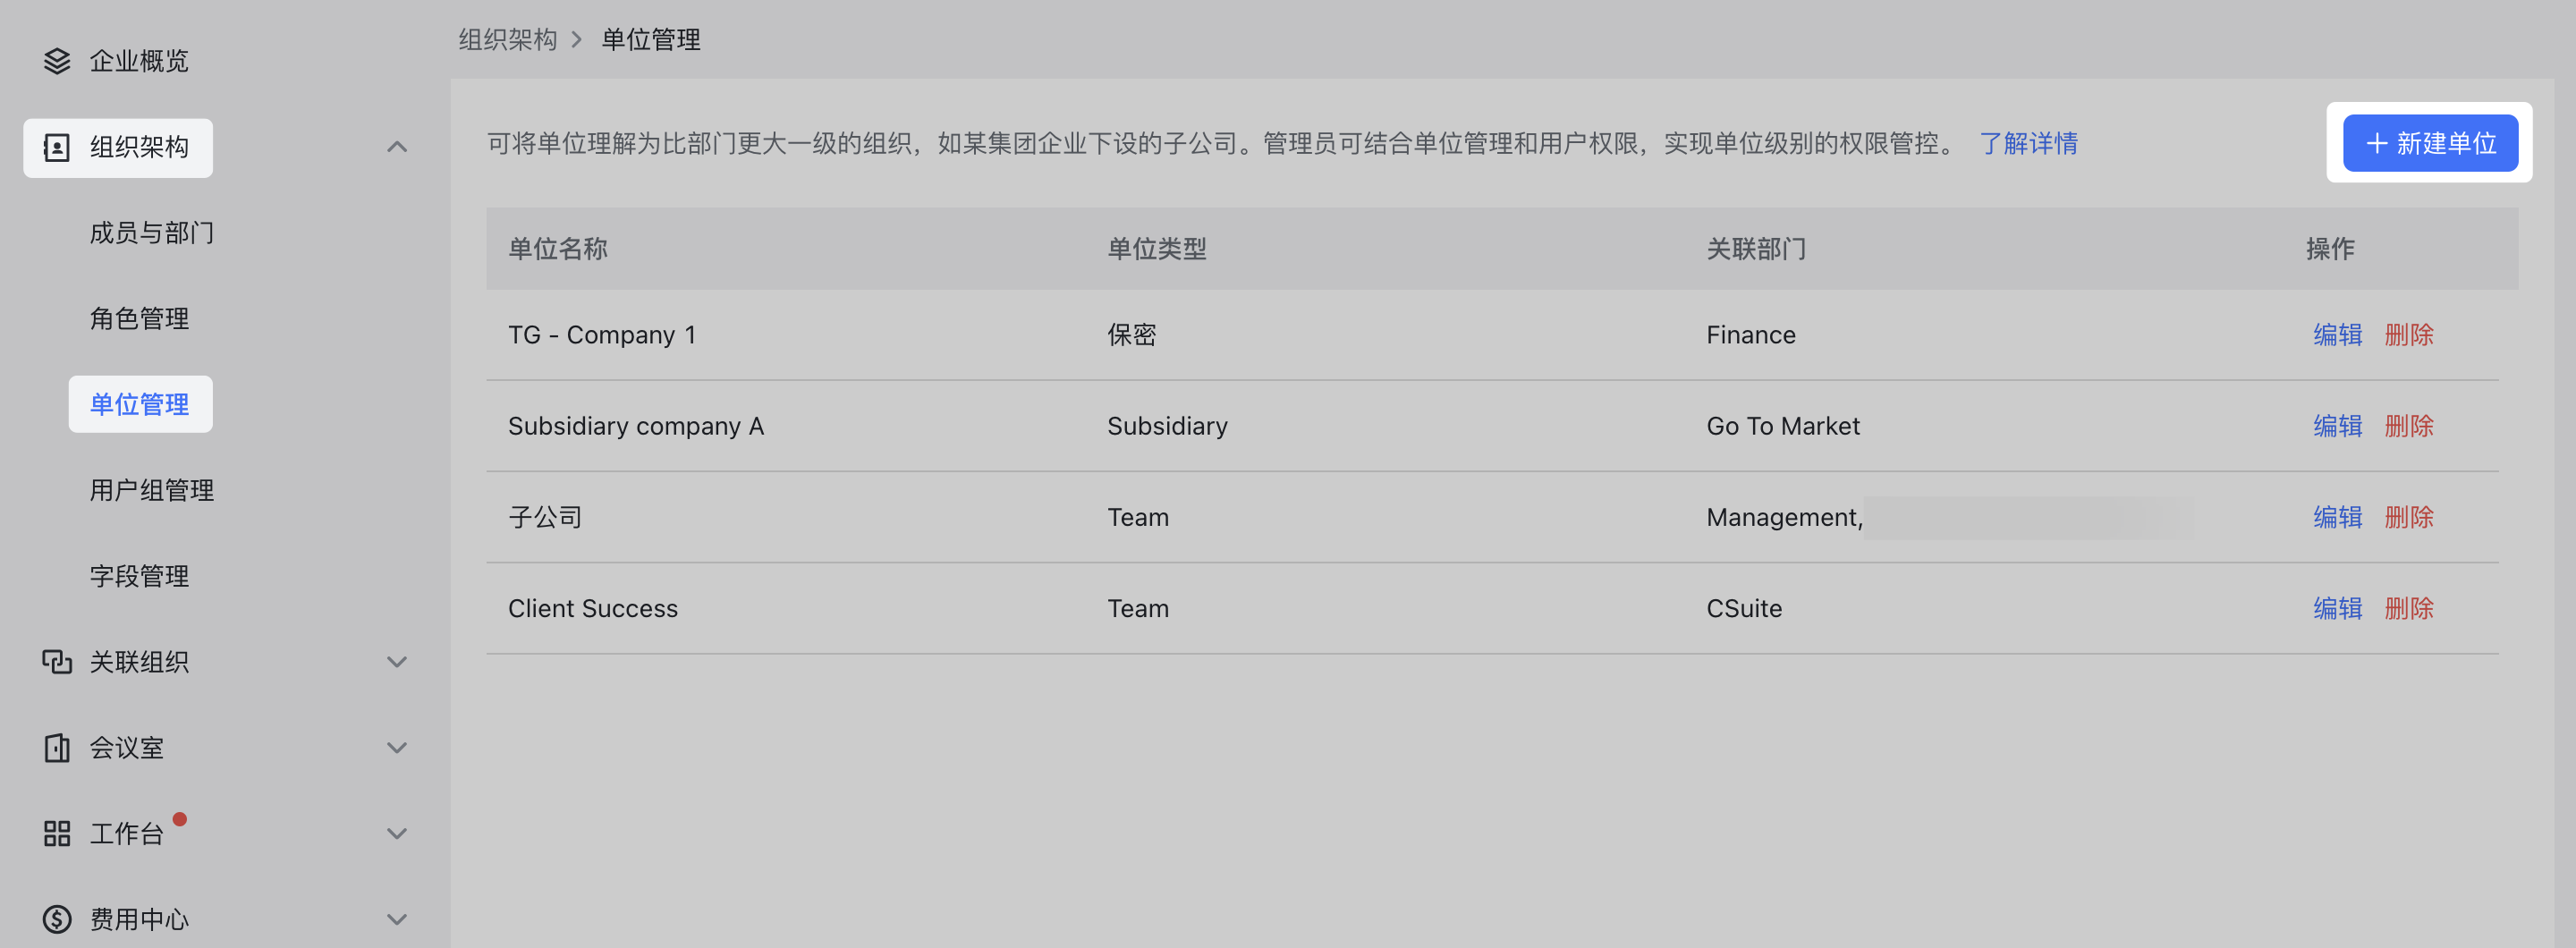Go to 字段管理 in sidebar
Screen dimensions: 2576x948
point(139,576)
